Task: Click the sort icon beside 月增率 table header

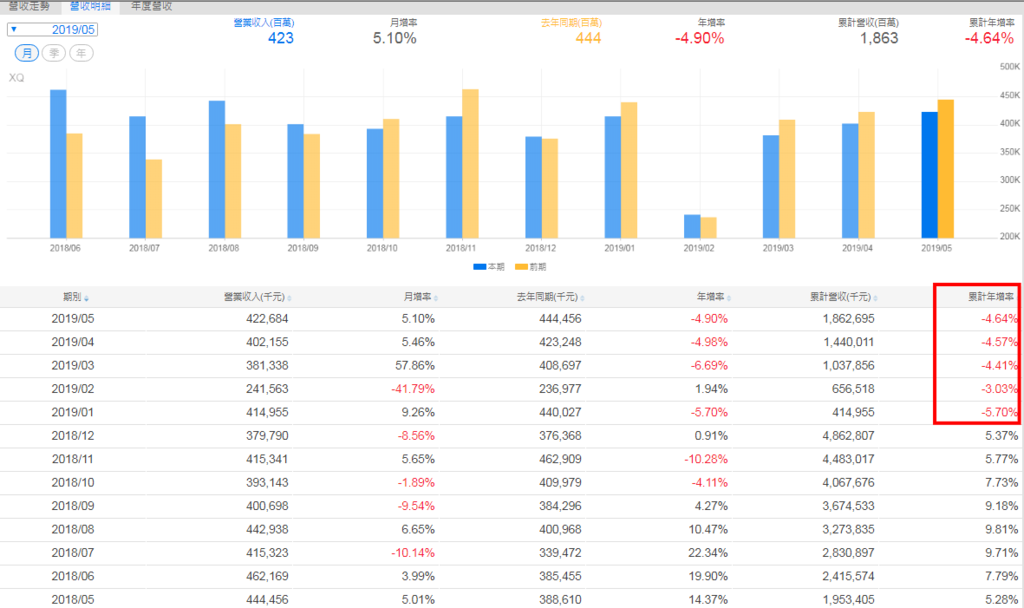Action: point(436,298)
